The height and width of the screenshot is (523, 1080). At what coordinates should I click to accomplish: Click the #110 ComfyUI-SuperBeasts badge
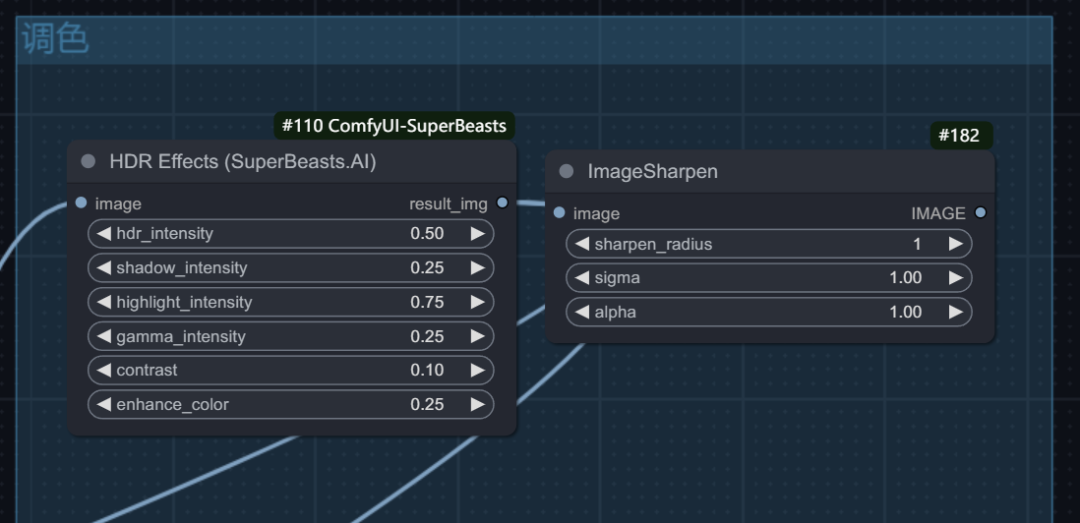point(394,126)
